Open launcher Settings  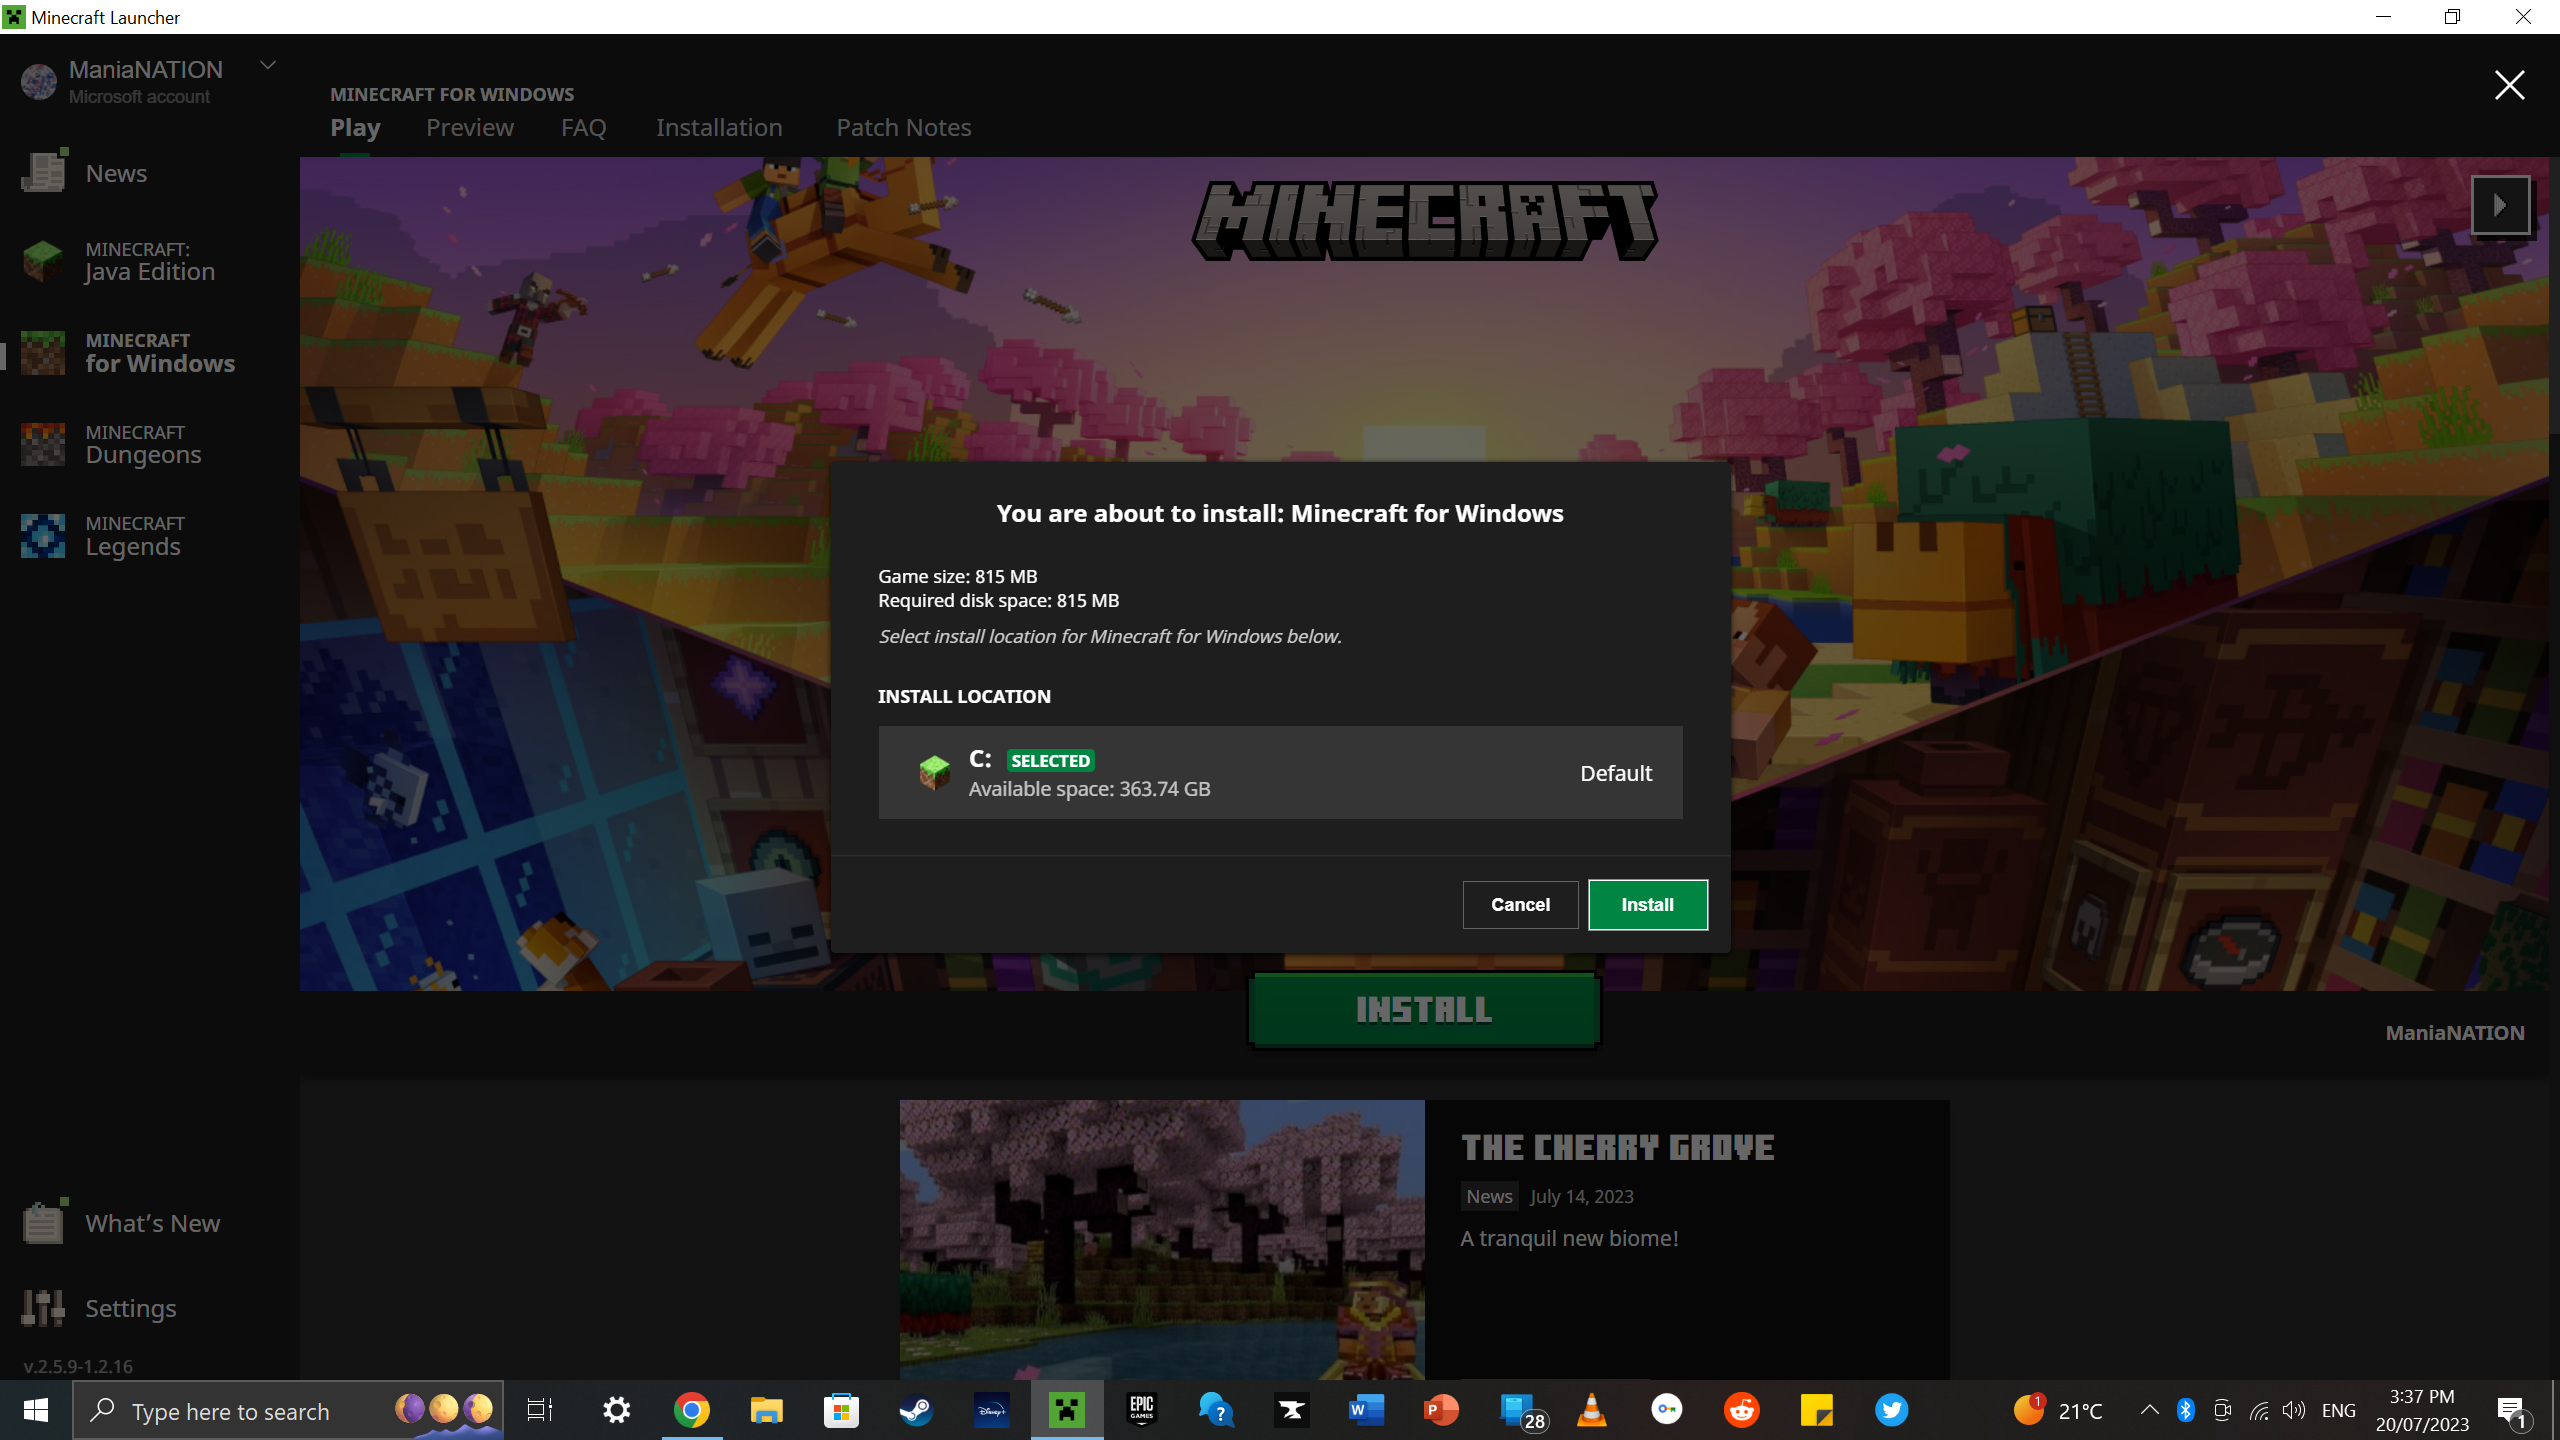point(130,1308)
